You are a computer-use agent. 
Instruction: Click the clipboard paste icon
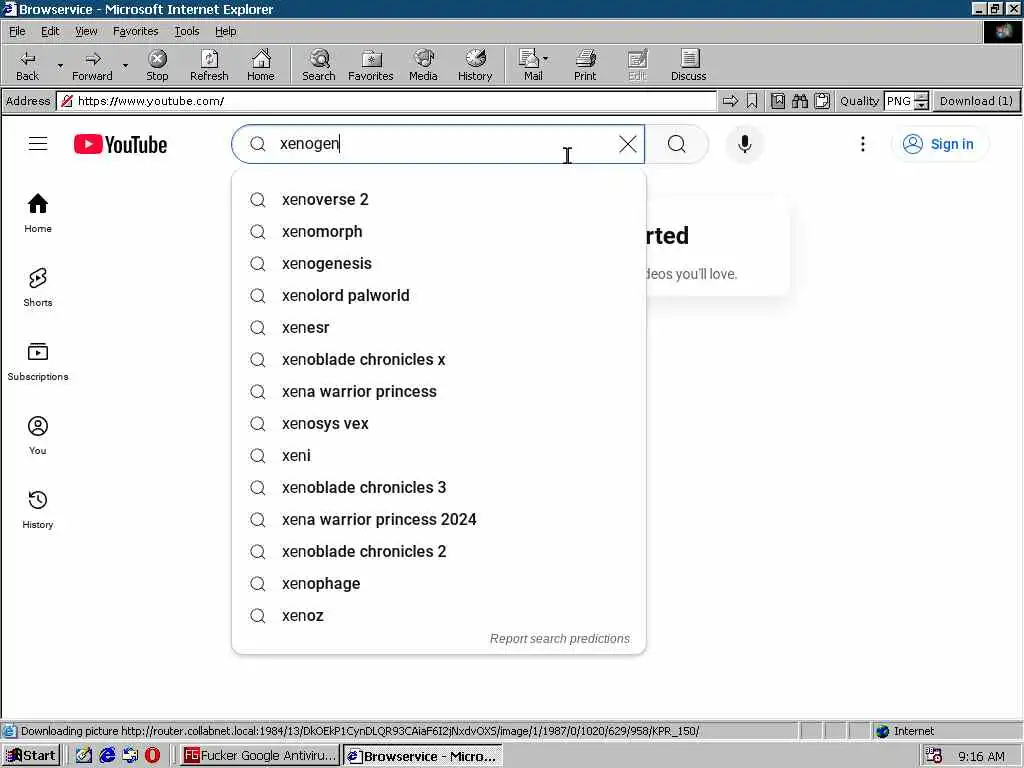tap(822, 101)
